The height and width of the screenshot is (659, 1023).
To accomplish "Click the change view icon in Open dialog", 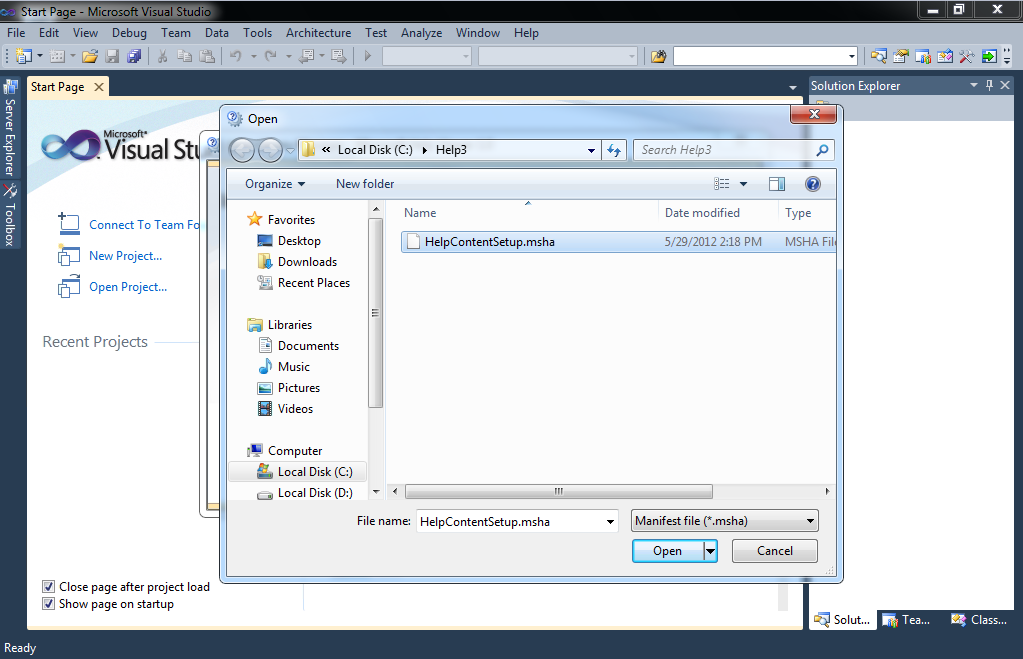I will coord(722,184).
